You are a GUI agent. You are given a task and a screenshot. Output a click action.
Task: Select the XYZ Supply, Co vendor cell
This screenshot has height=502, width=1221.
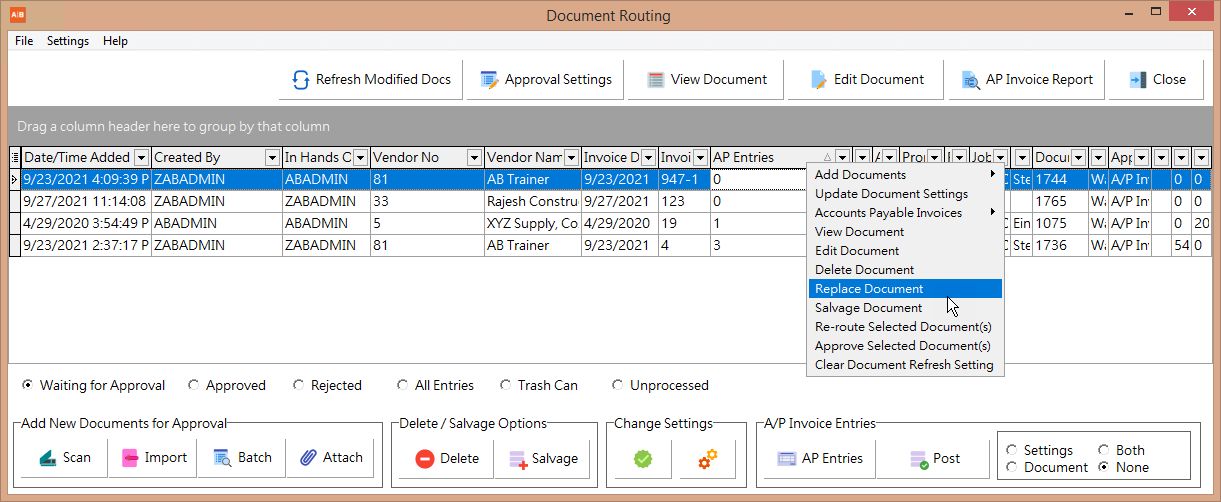pos(532,223)
